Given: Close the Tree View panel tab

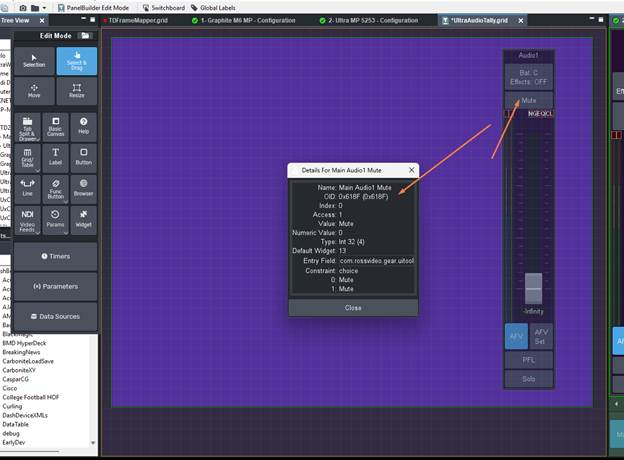Looking at the screenshot, I should coord(42,20).
